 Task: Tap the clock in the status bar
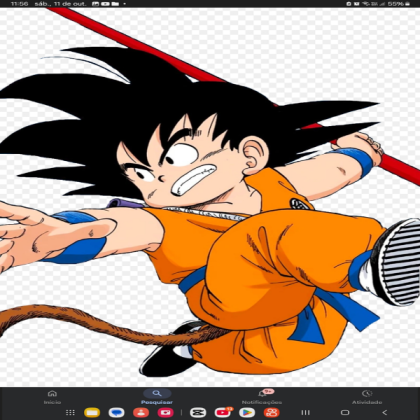click(19, 4)
